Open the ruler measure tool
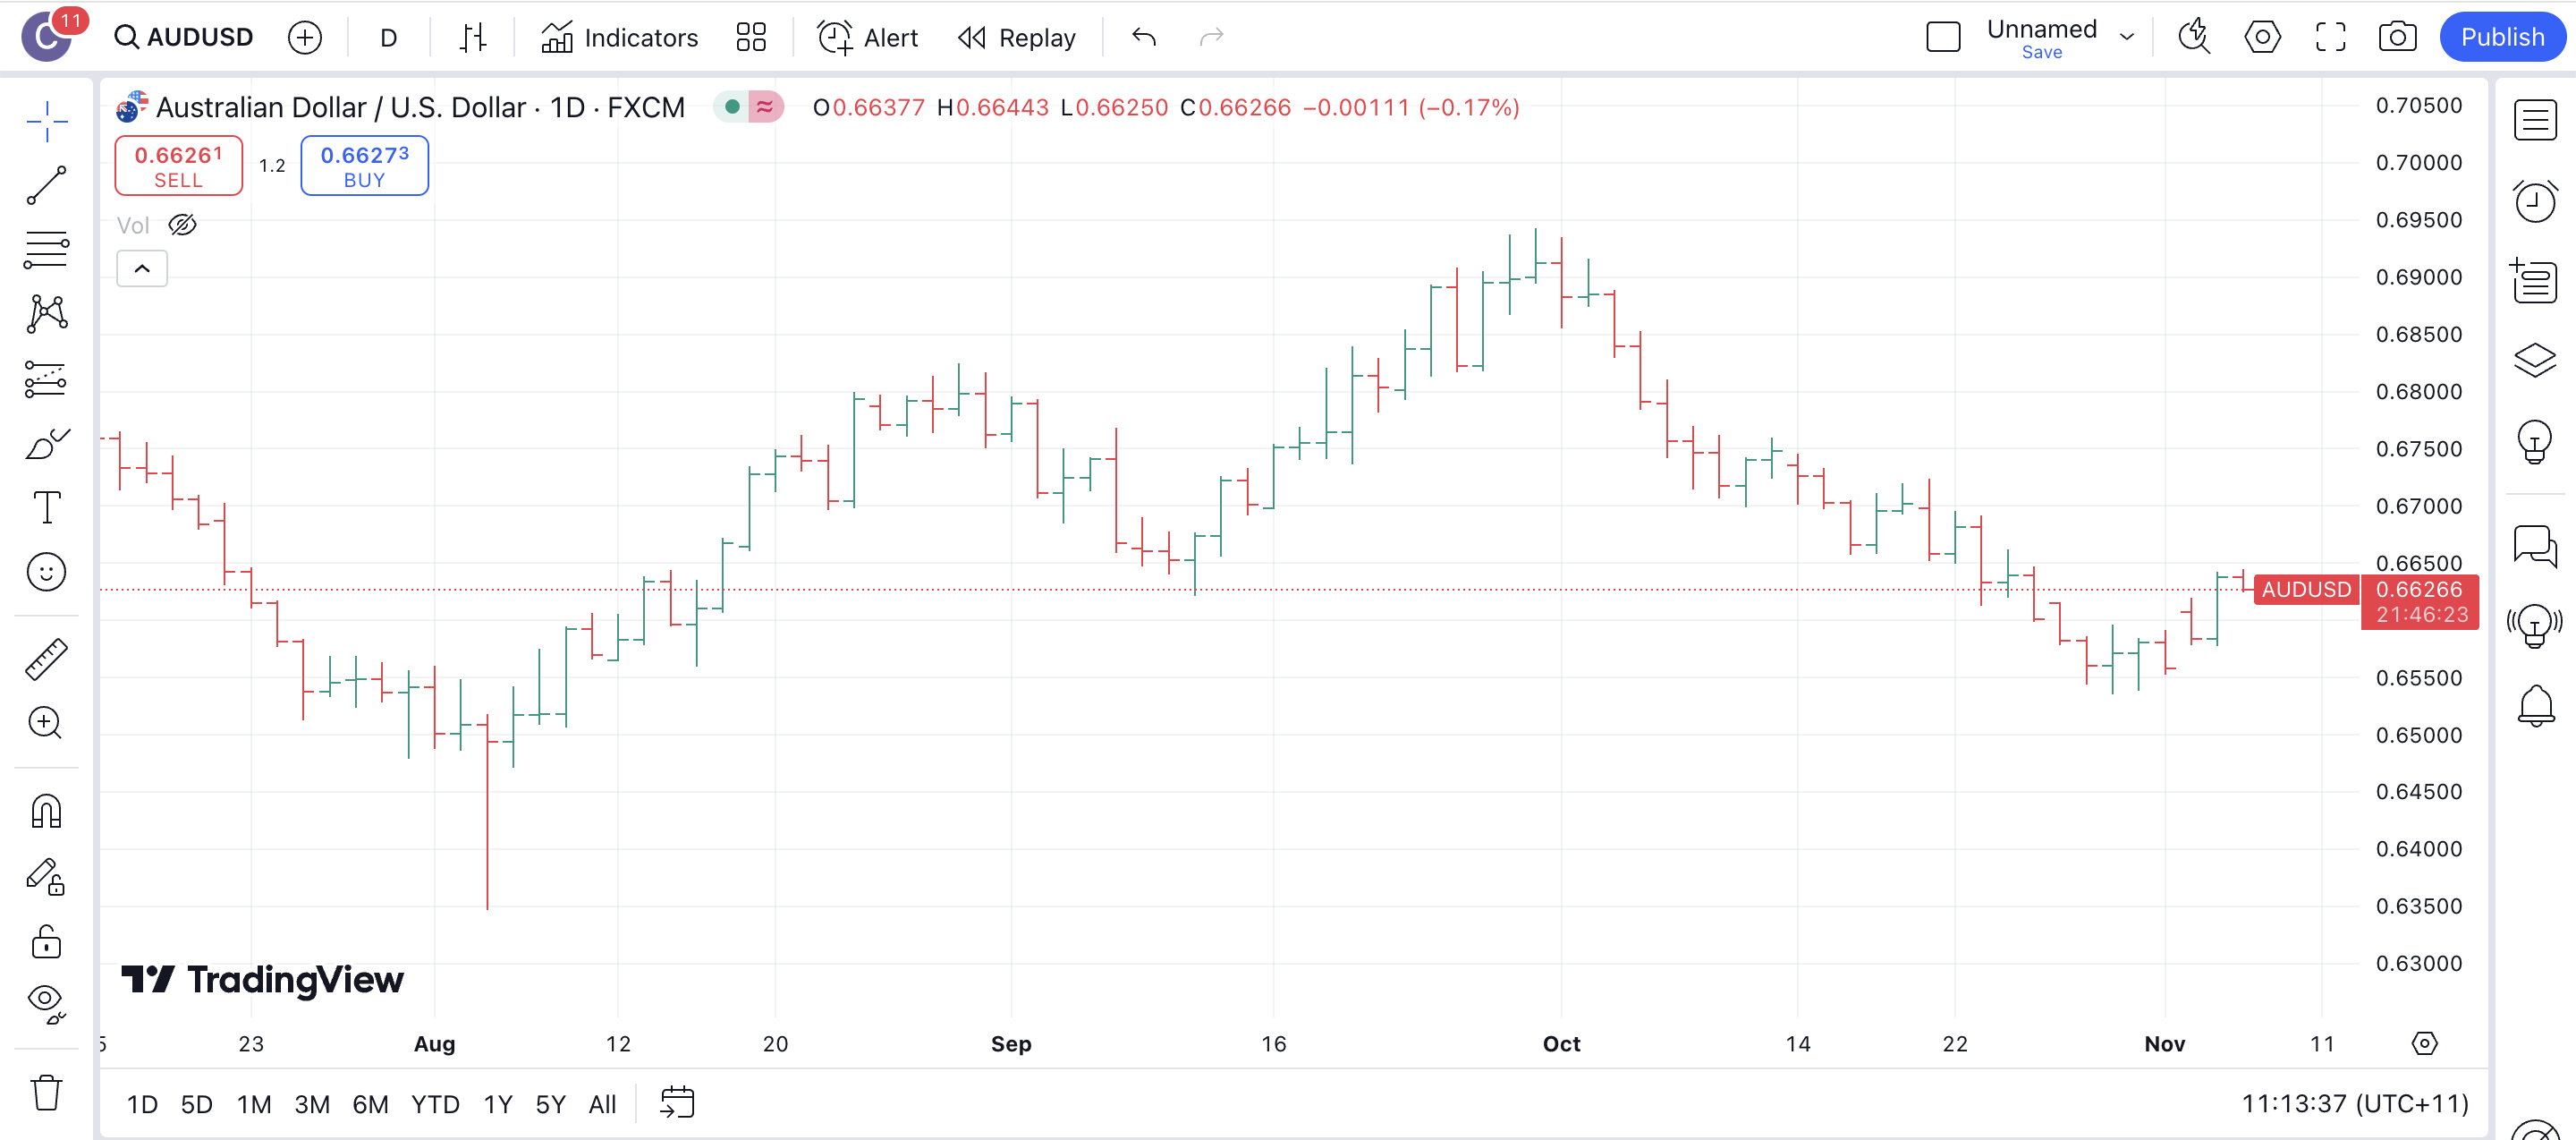 pyautogui.click(x=46, y=659)
